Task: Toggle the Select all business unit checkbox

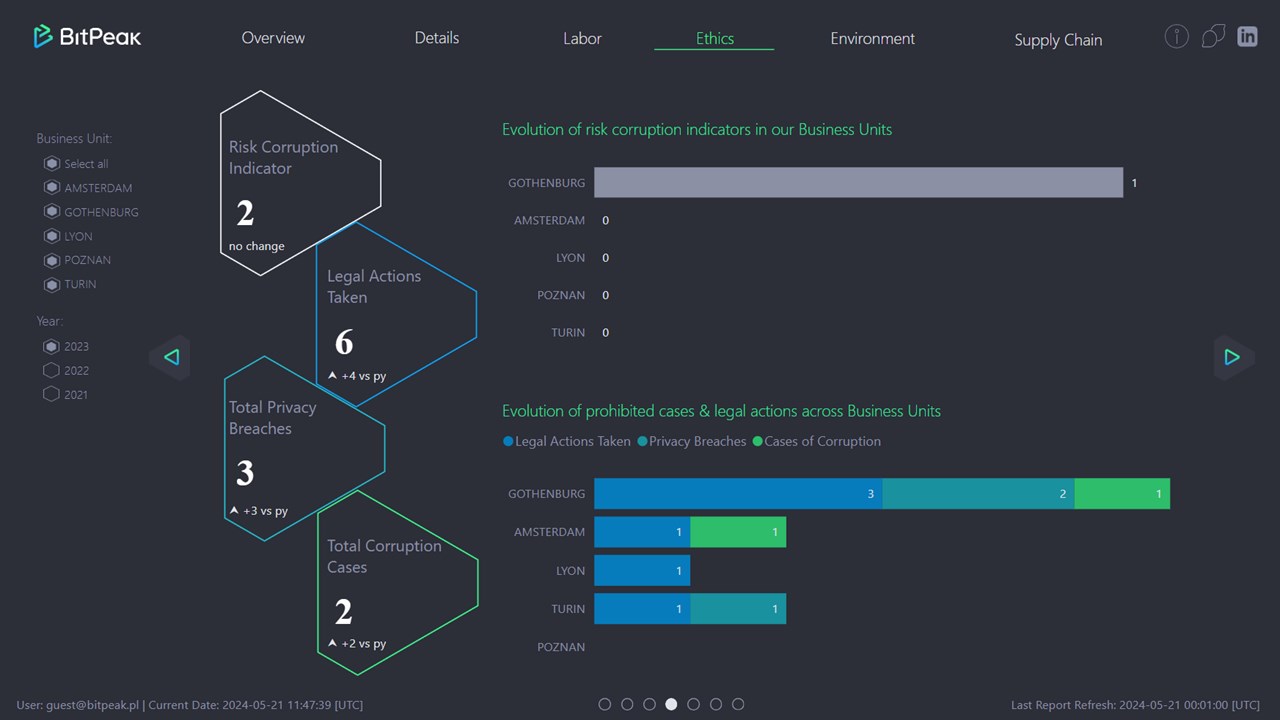Action: [x=52, y=163]
